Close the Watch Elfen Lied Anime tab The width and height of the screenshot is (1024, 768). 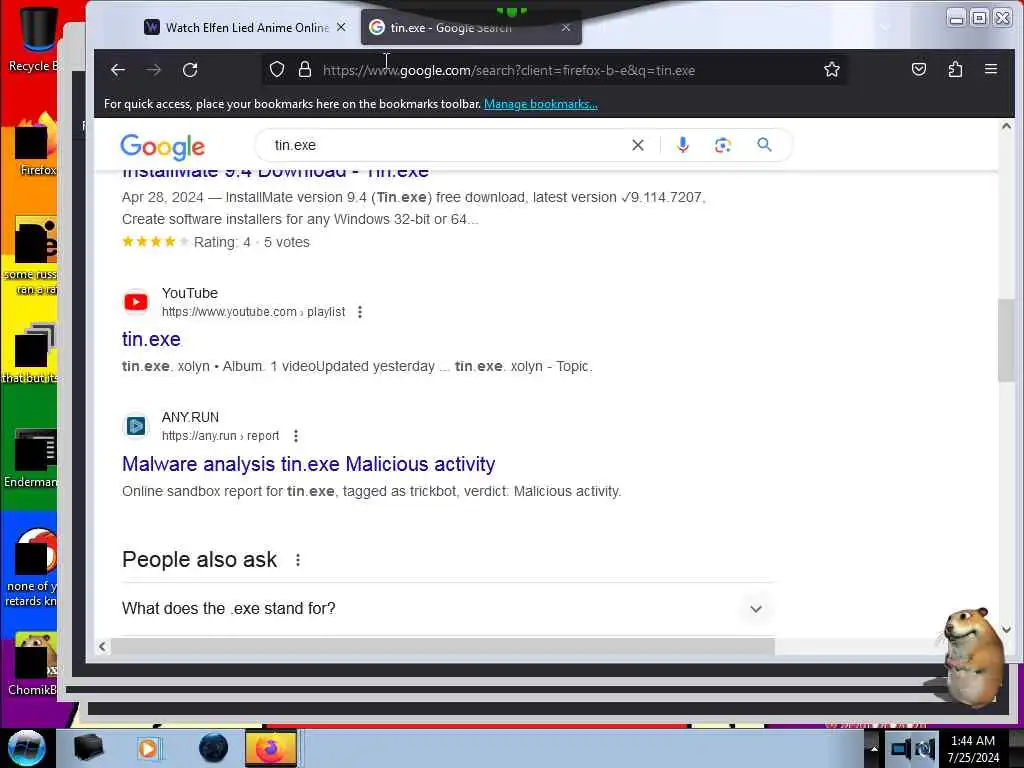click(341, 27)
